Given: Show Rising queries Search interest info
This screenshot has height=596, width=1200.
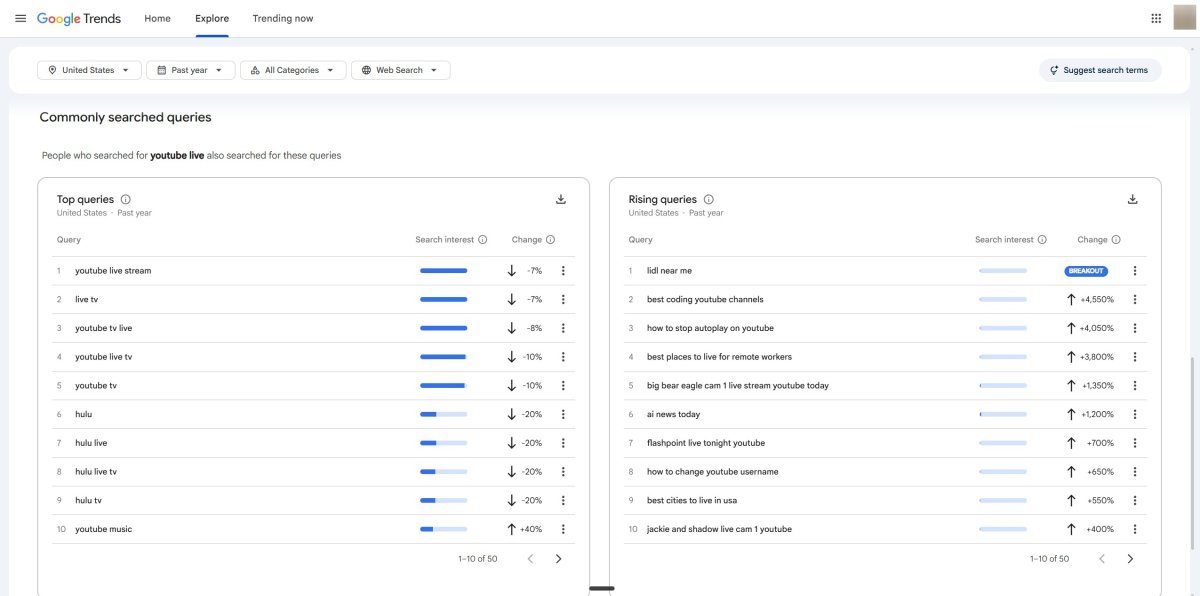Looking at the screenshot, I should (x=1042, y=240).
